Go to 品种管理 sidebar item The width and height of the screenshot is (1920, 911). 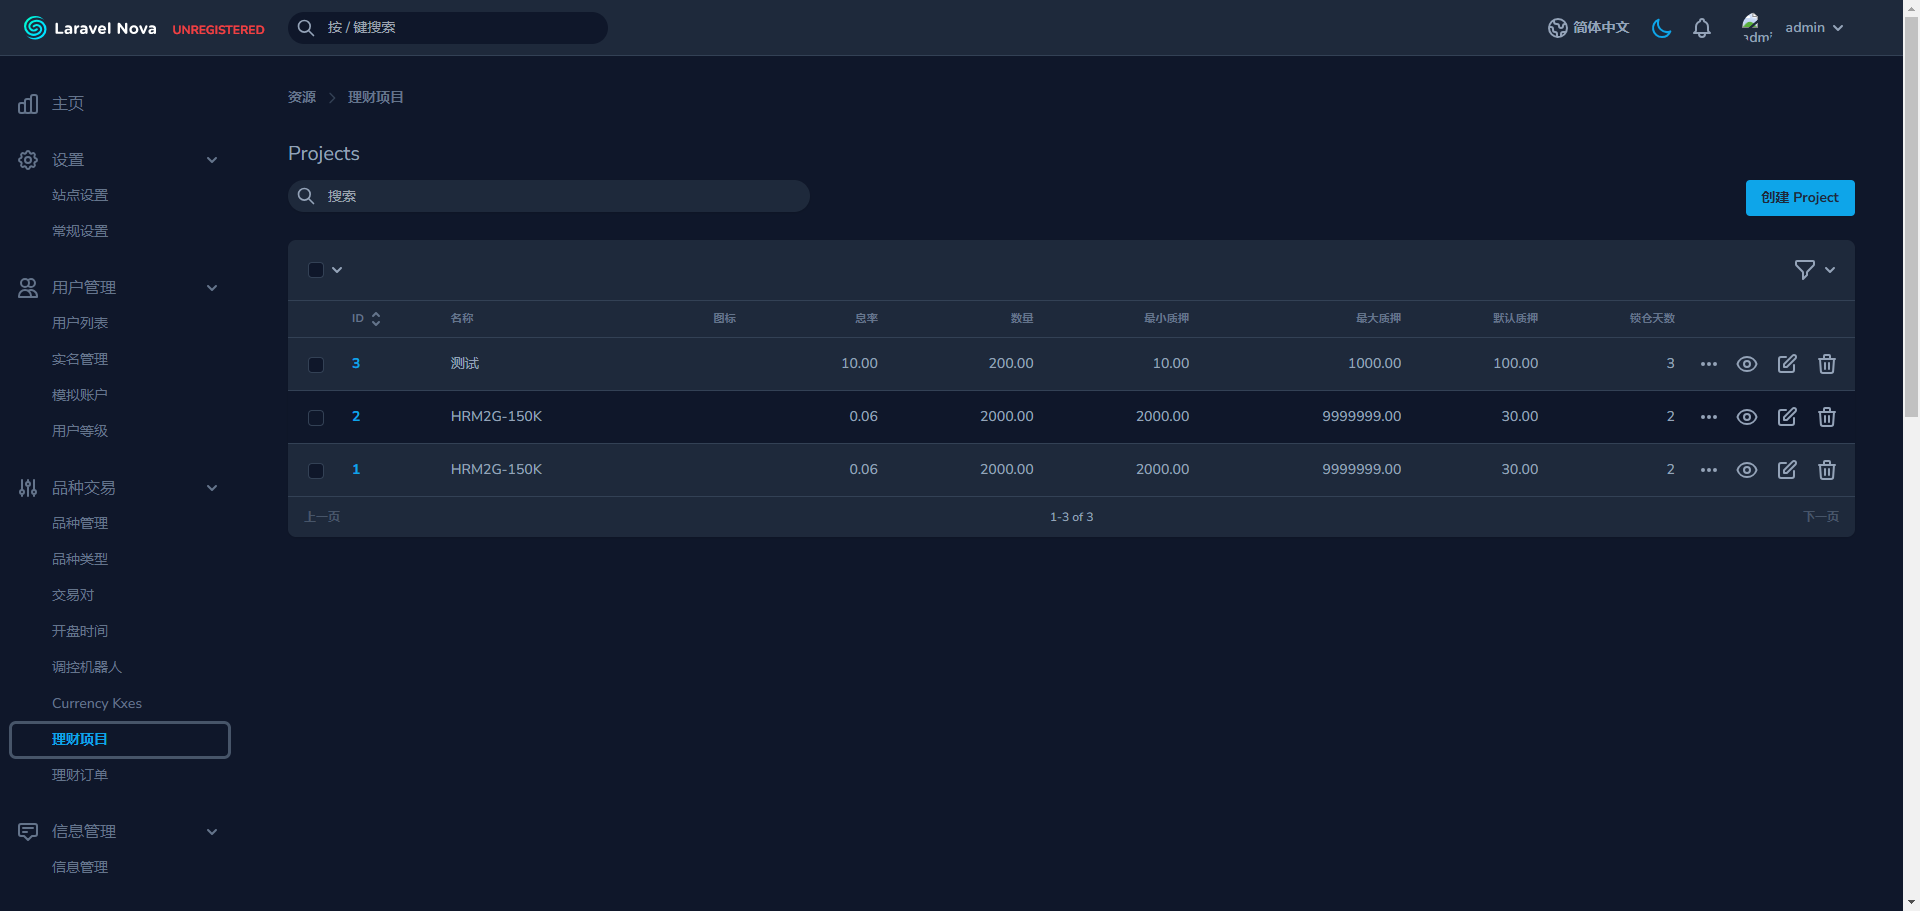(x=80, y=523)
